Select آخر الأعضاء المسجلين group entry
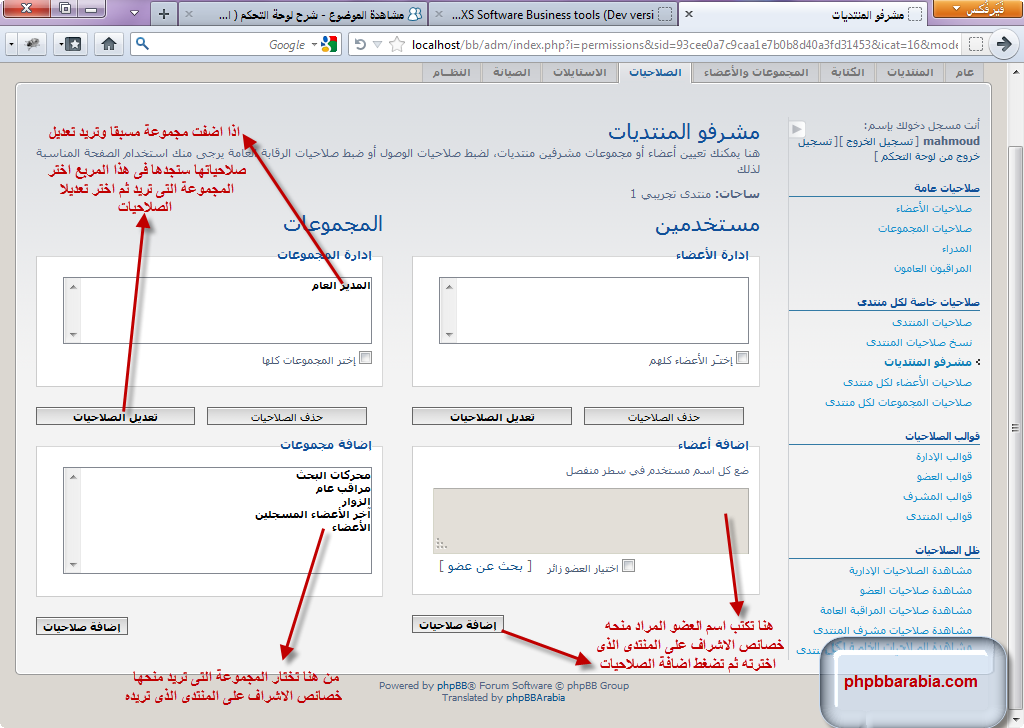The height and width of the screenshot is (728, 1024). coord(313,514)
